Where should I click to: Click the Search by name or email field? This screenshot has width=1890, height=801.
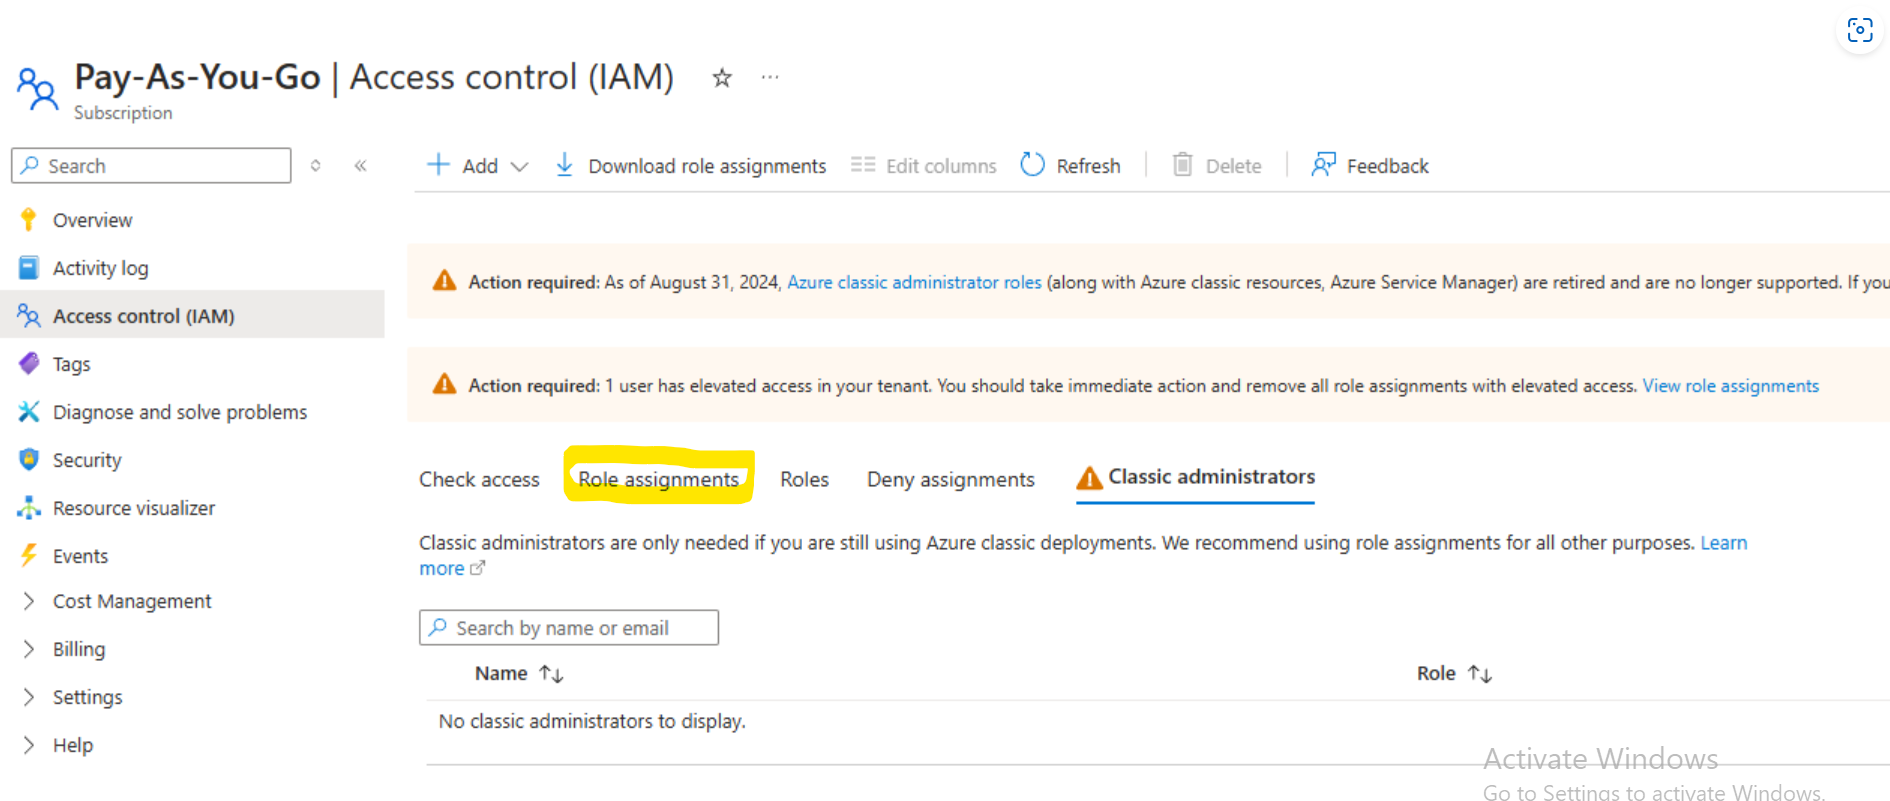(568, 627)
